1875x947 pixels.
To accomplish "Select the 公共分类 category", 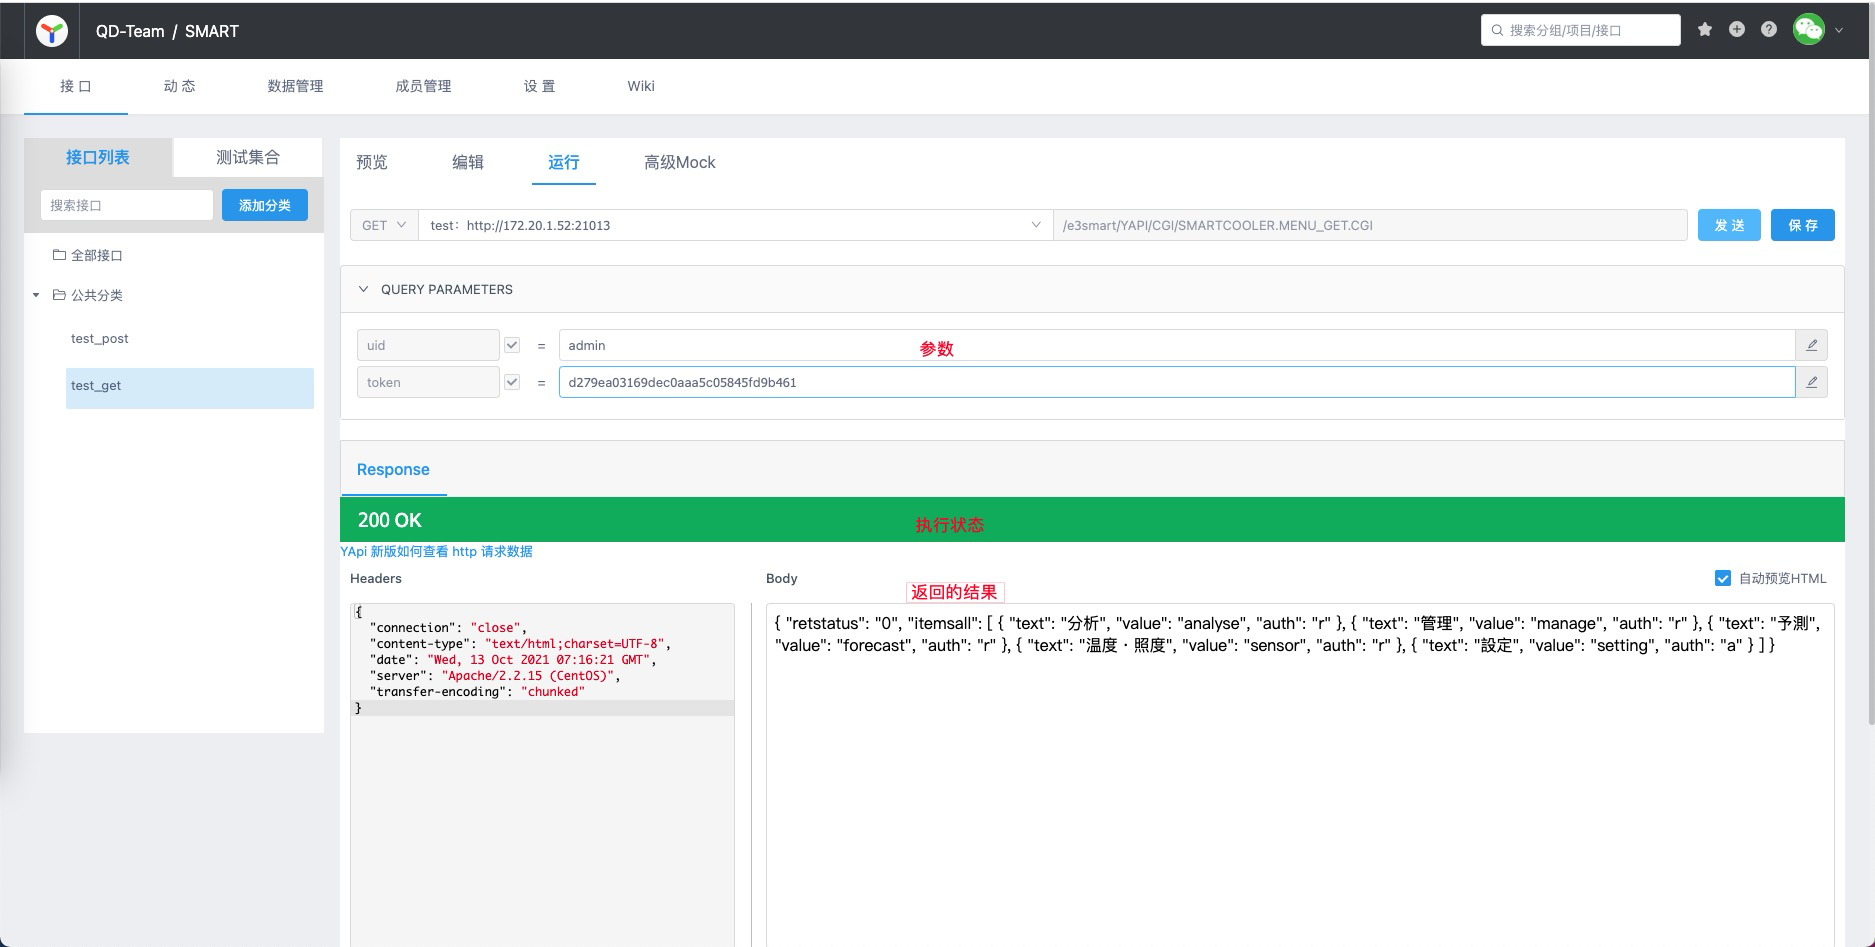I will pos(96,295).
